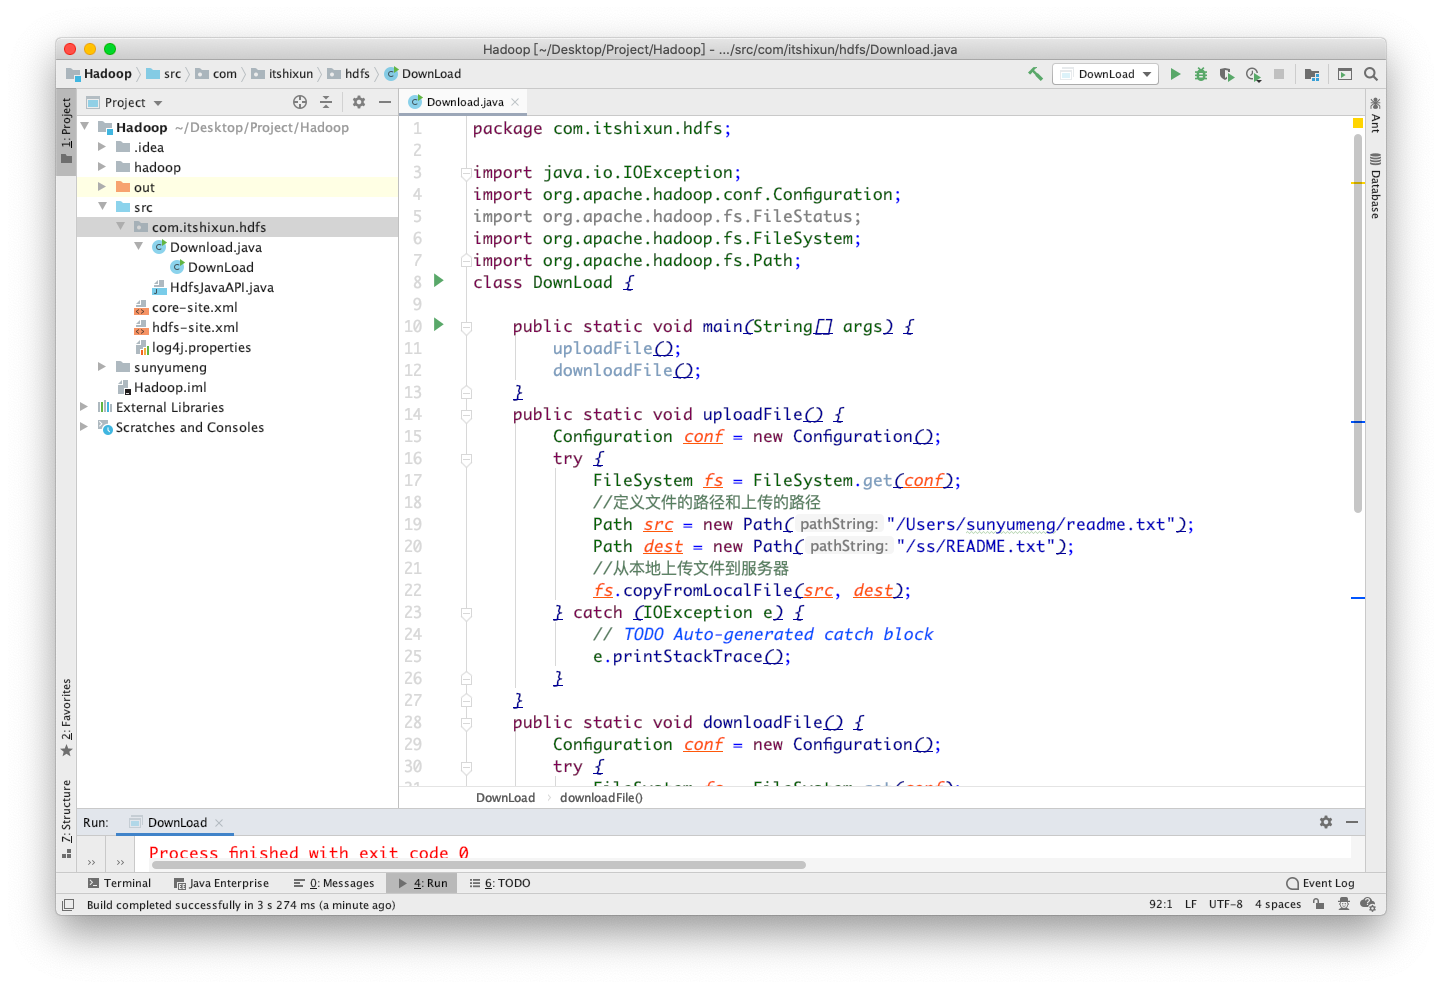
Task: Open the 6: TODO tool tab
Action: 500,883
